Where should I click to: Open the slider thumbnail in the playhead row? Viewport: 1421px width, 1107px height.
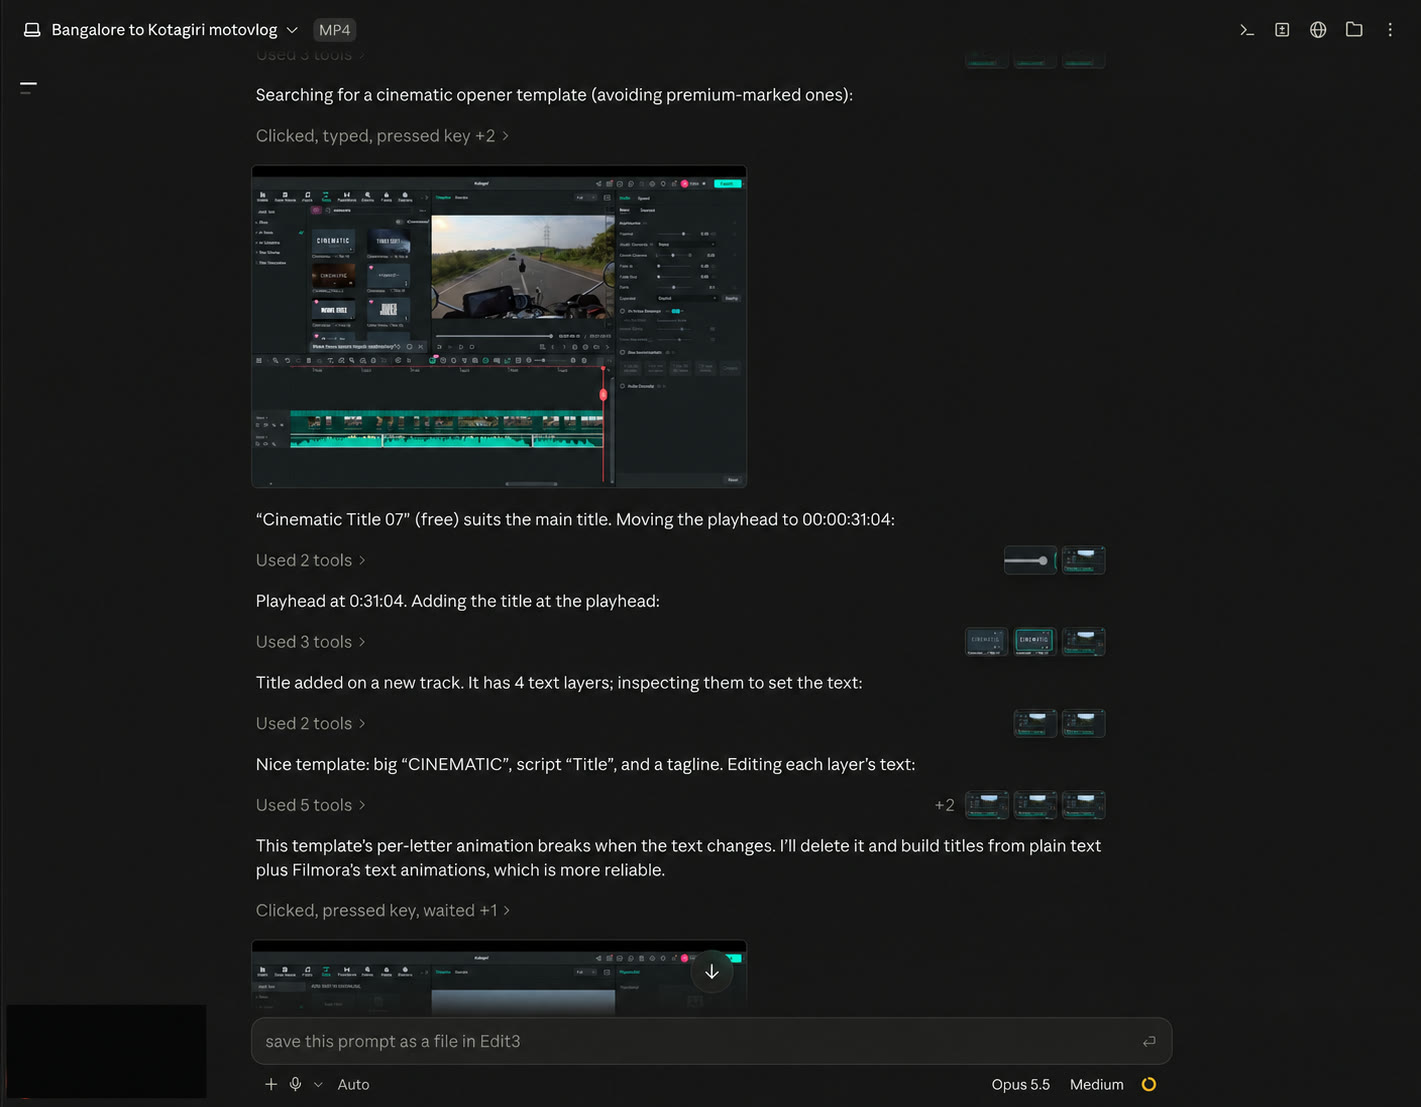click(1030, 561)
